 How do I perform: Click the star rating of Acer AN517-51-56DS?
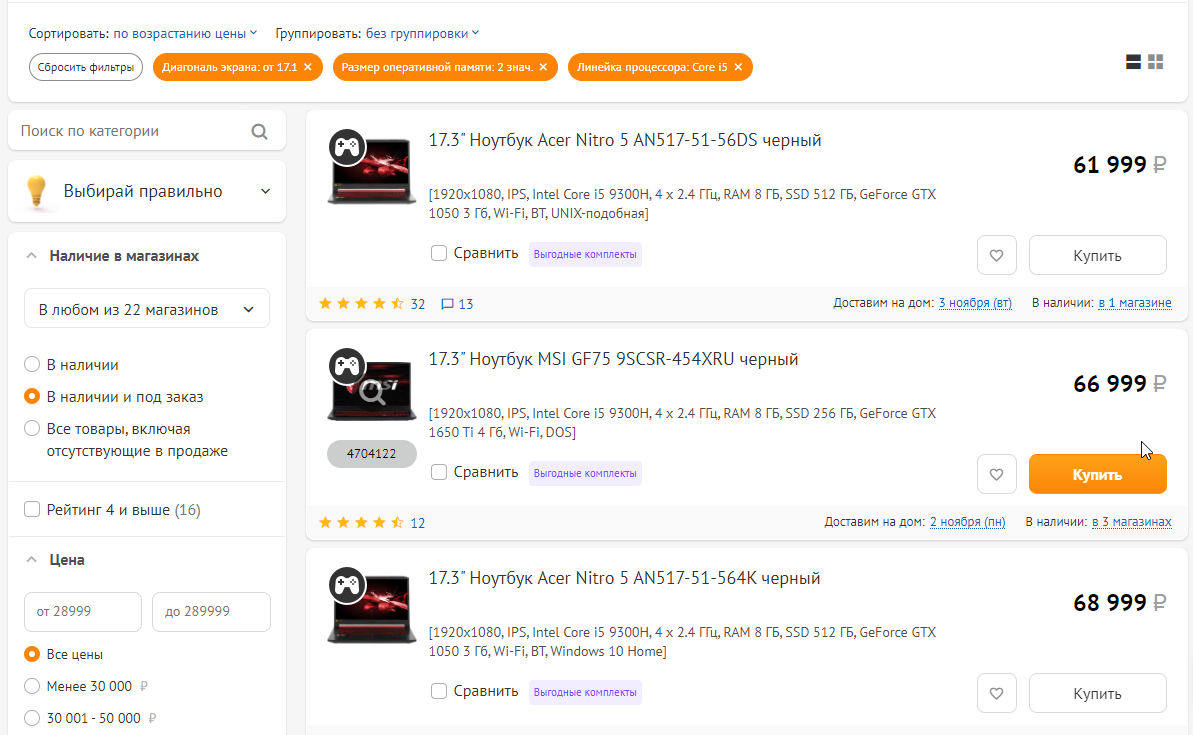[361, 304]
